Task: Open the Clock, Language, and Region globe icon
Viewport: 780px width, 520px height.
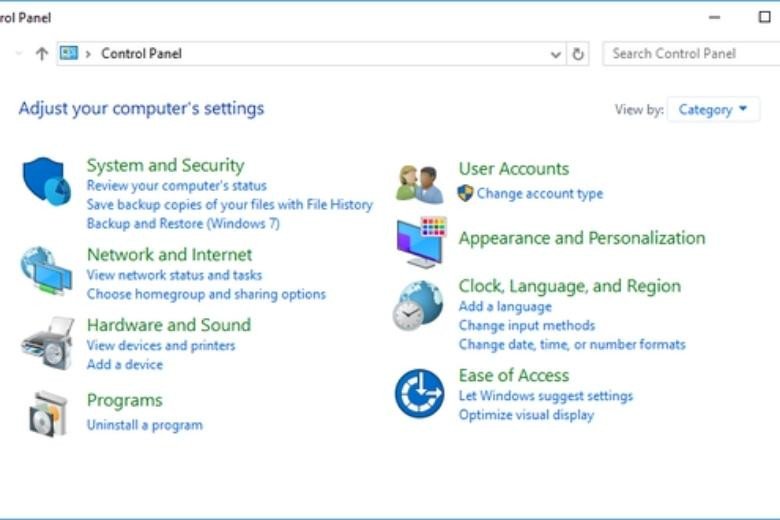Action: (x=418, y=306)
